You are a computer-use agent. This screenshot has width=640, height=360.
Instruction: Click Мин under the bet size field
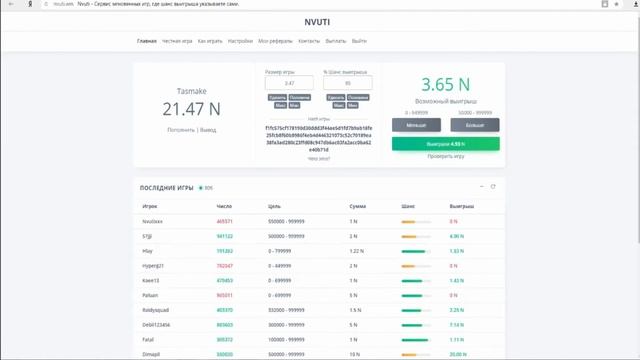294,105
